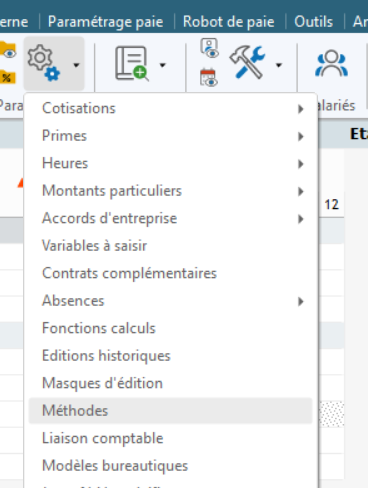Select Modèles bureautiques menu entry

coord(170,466)
